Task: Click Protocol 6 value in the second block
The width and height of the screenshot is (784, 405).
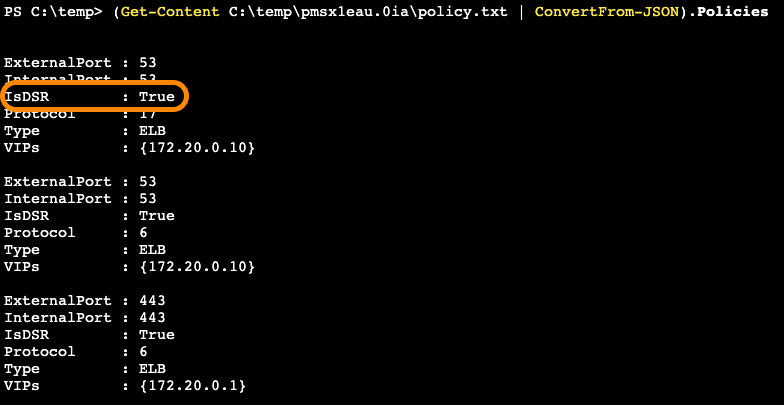Action: [x=143, y=233]
